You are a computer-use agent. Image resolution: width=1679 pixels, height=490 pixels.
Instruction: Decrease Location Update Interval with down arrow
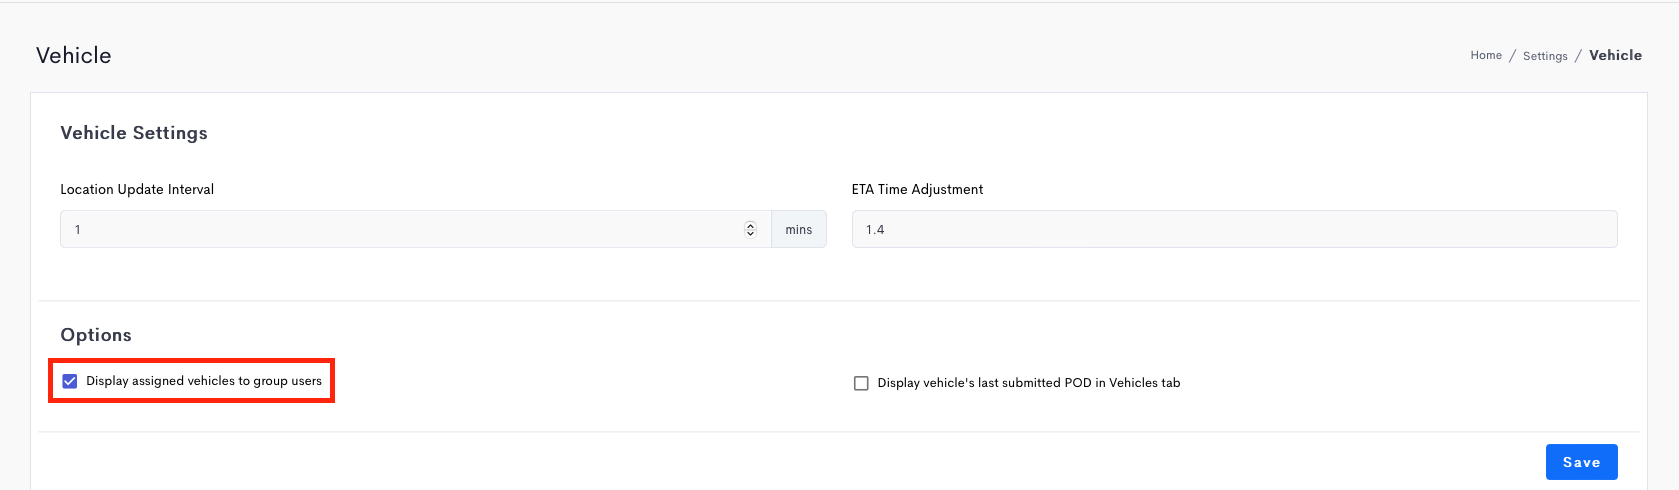click(750, 233)
